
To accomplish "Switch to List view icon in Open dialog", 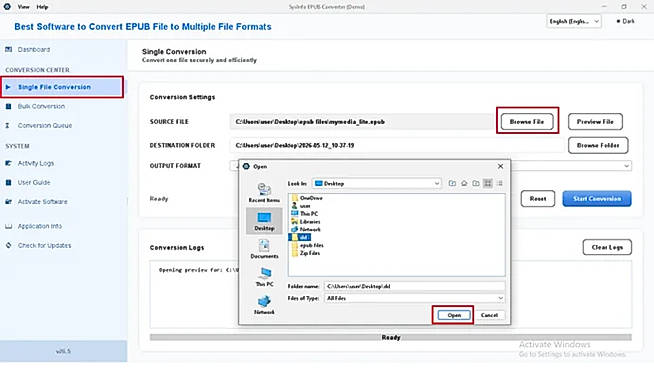I will [487, 183].
